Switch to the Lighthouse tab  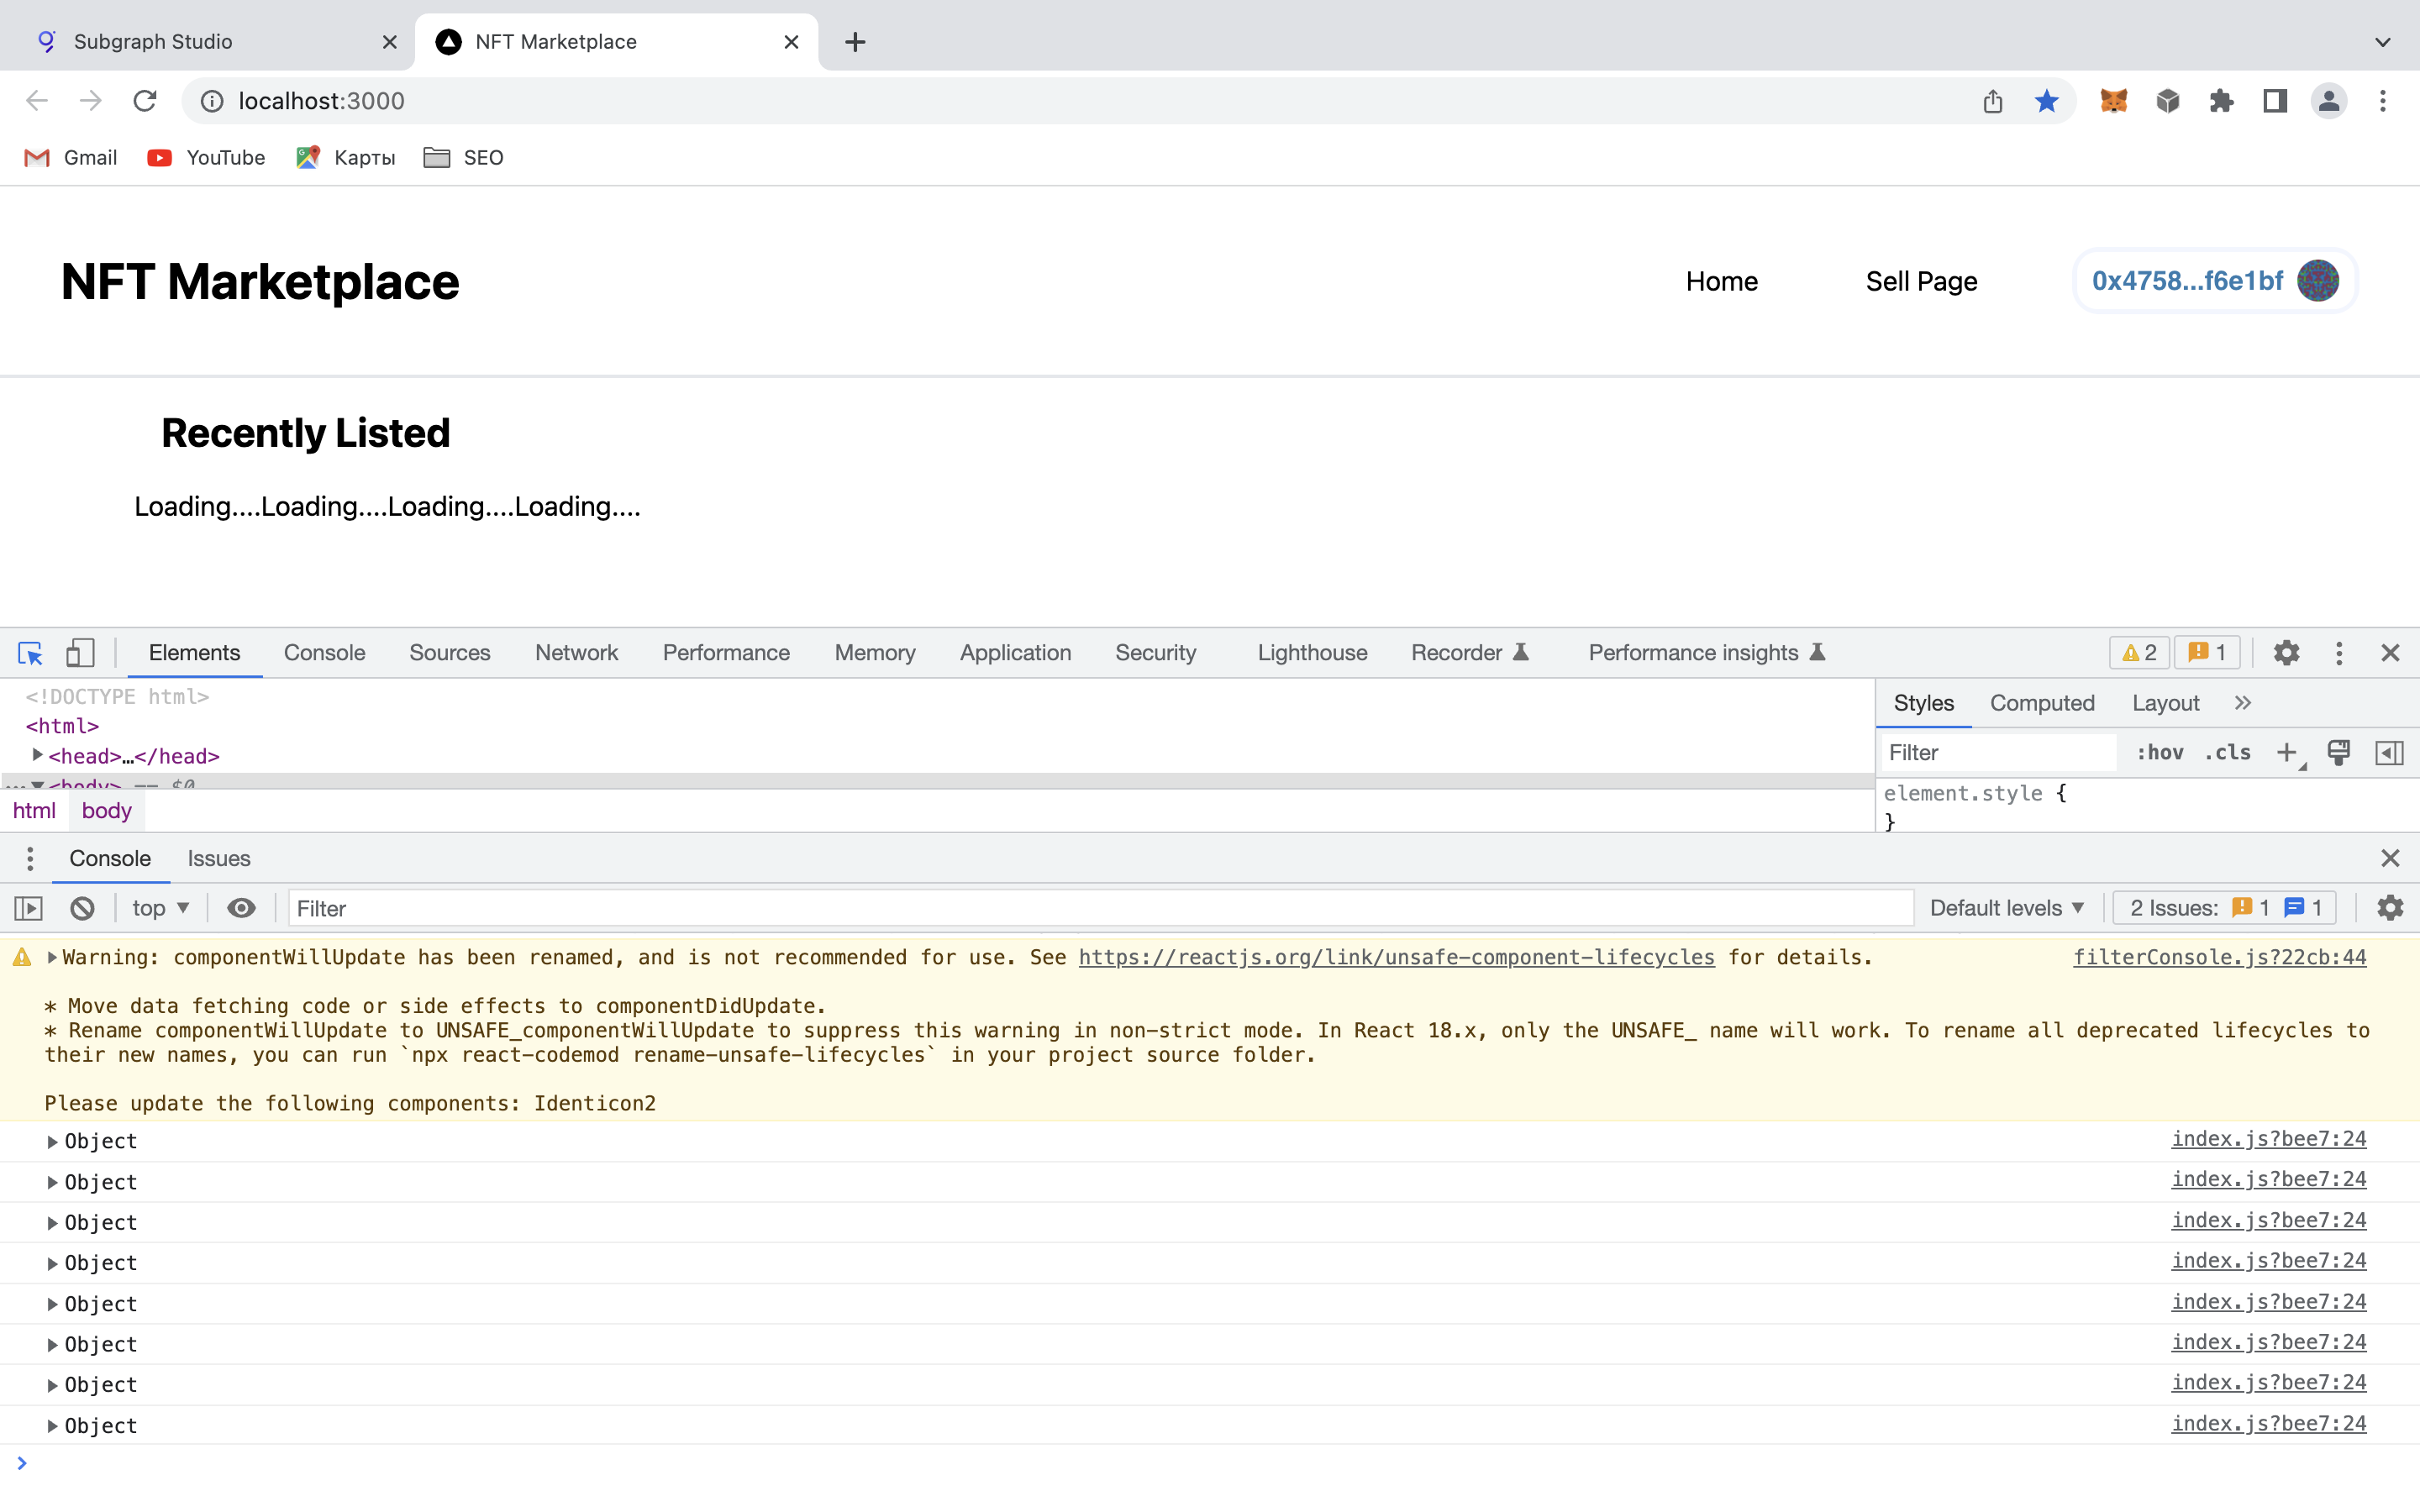point(1312,653)
